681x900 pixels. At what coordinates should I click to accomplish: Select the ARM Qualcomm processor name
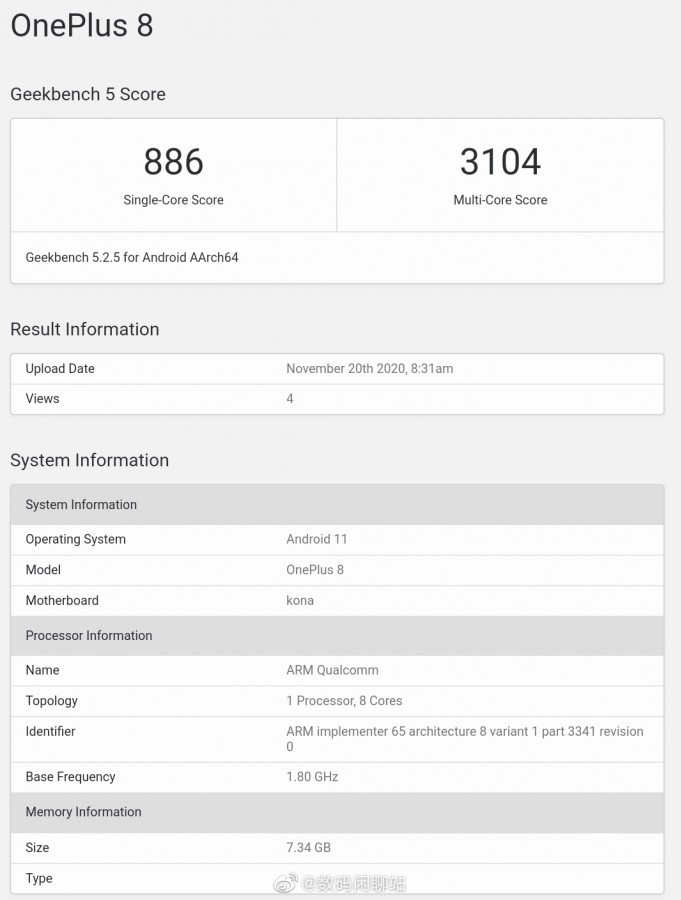tap(332, 670)
